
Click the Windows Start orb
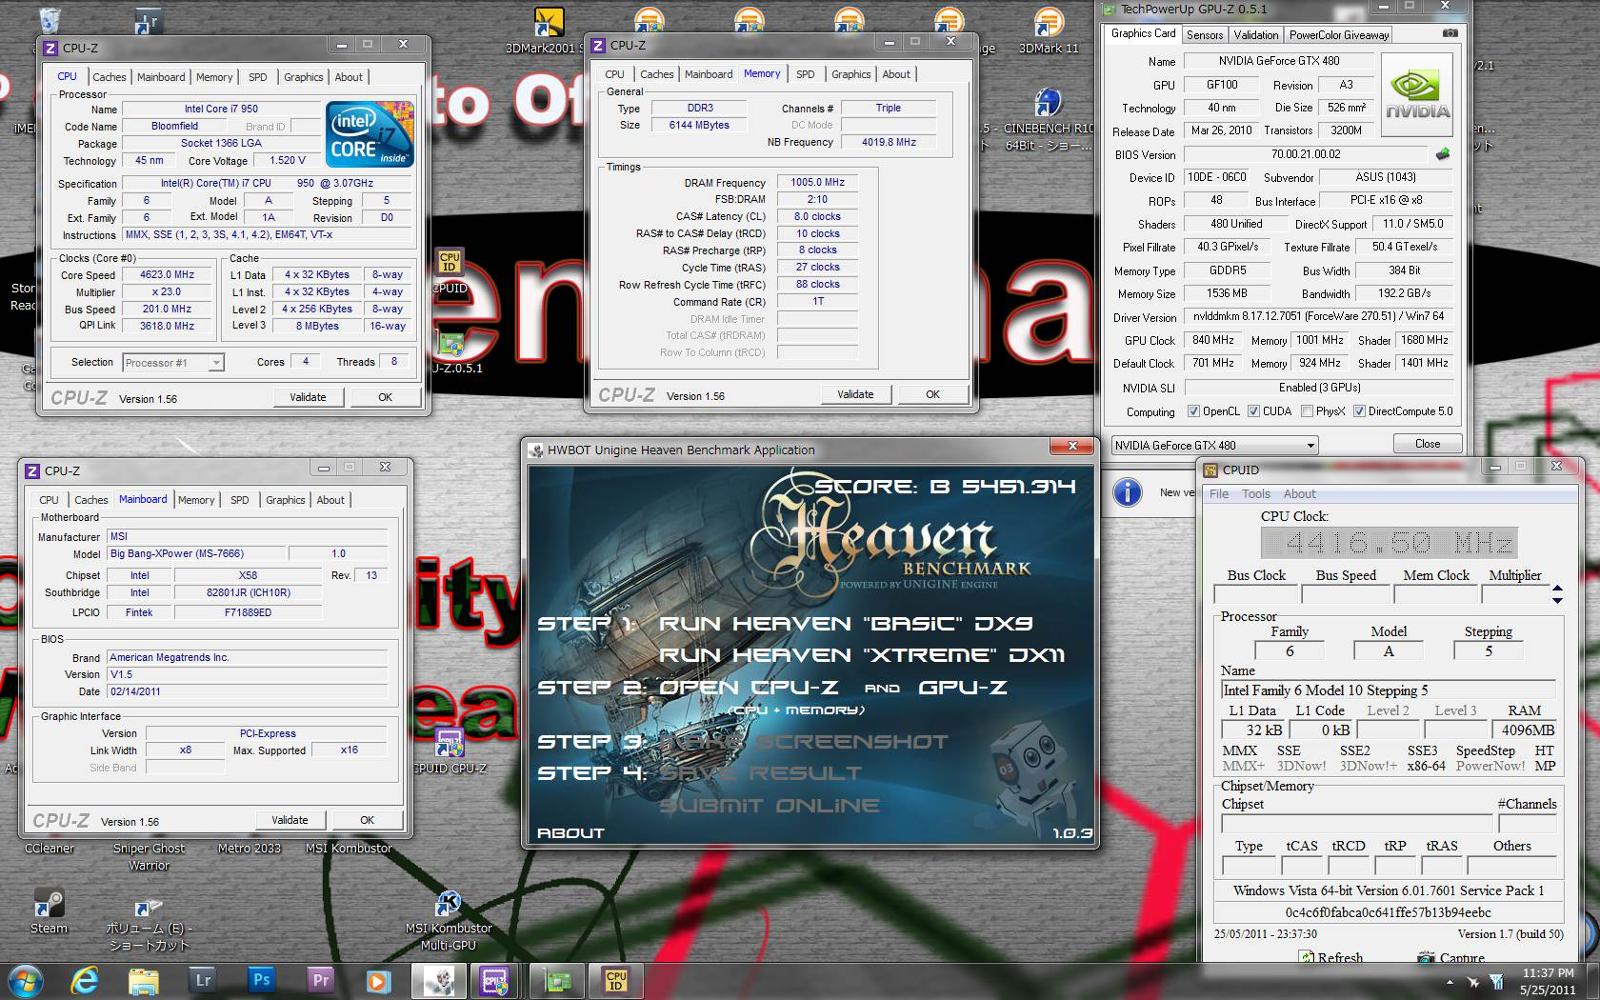click(x=25, y=981)
